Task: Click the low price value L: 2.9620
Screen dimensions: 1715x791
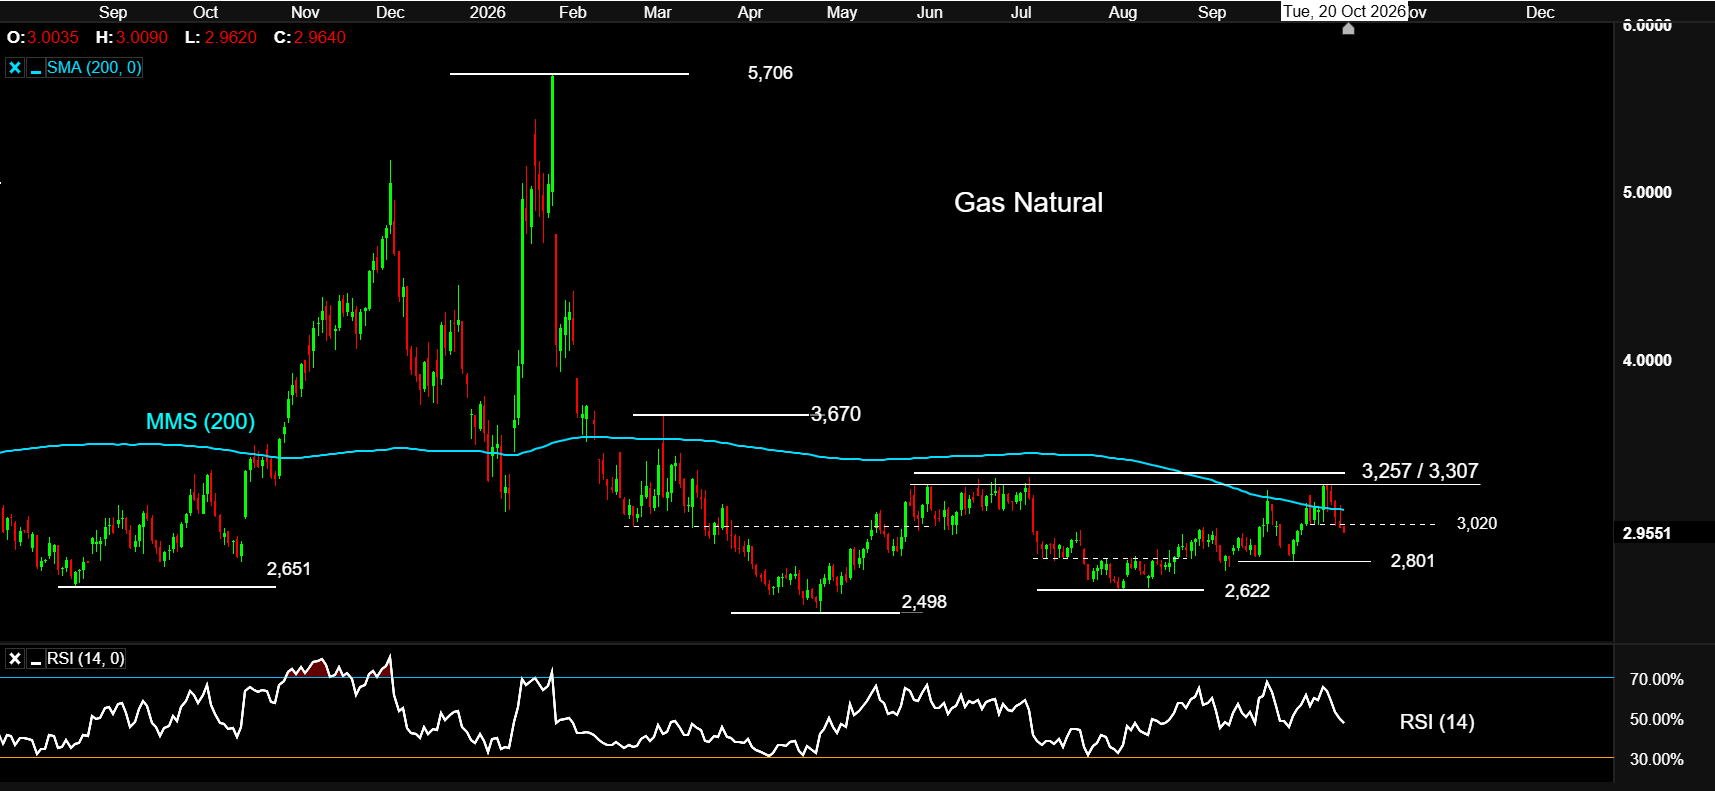Action: click(x=221, y=37)
